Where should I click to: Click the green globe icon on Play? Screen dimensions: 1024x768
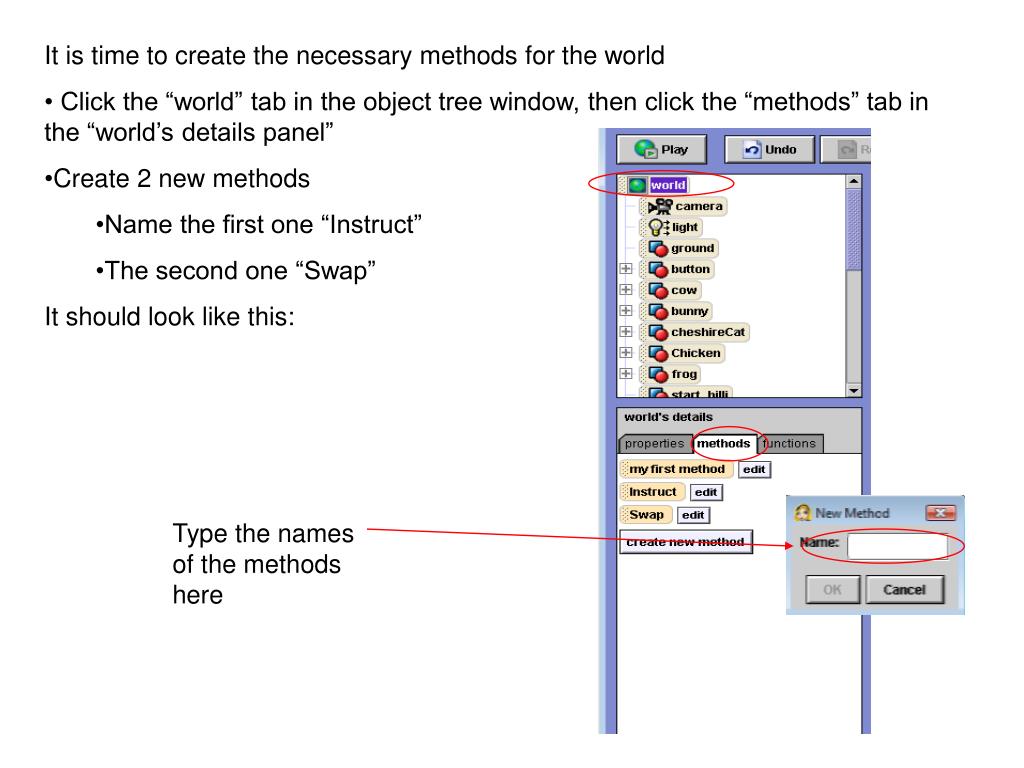(x=645, y=150)
